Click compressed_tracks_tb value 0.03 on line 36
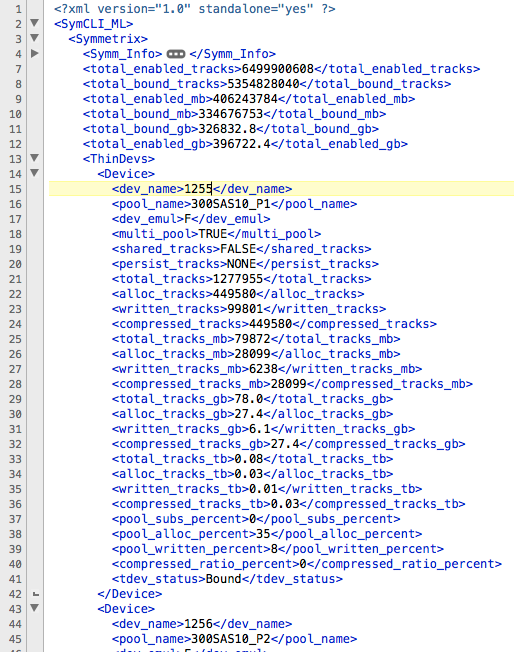Screen dimensions: 514x652 tap(284, 503)
